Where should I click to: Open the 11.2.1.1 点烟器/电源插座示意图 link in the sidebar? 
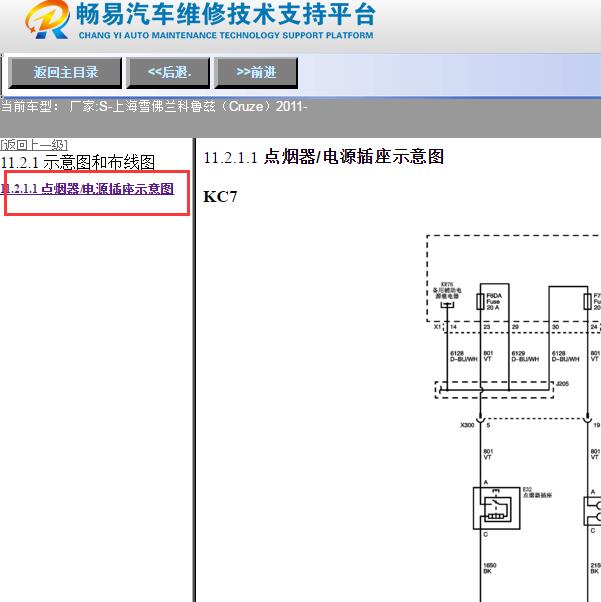pyautogui.click(x=87, y=189)
